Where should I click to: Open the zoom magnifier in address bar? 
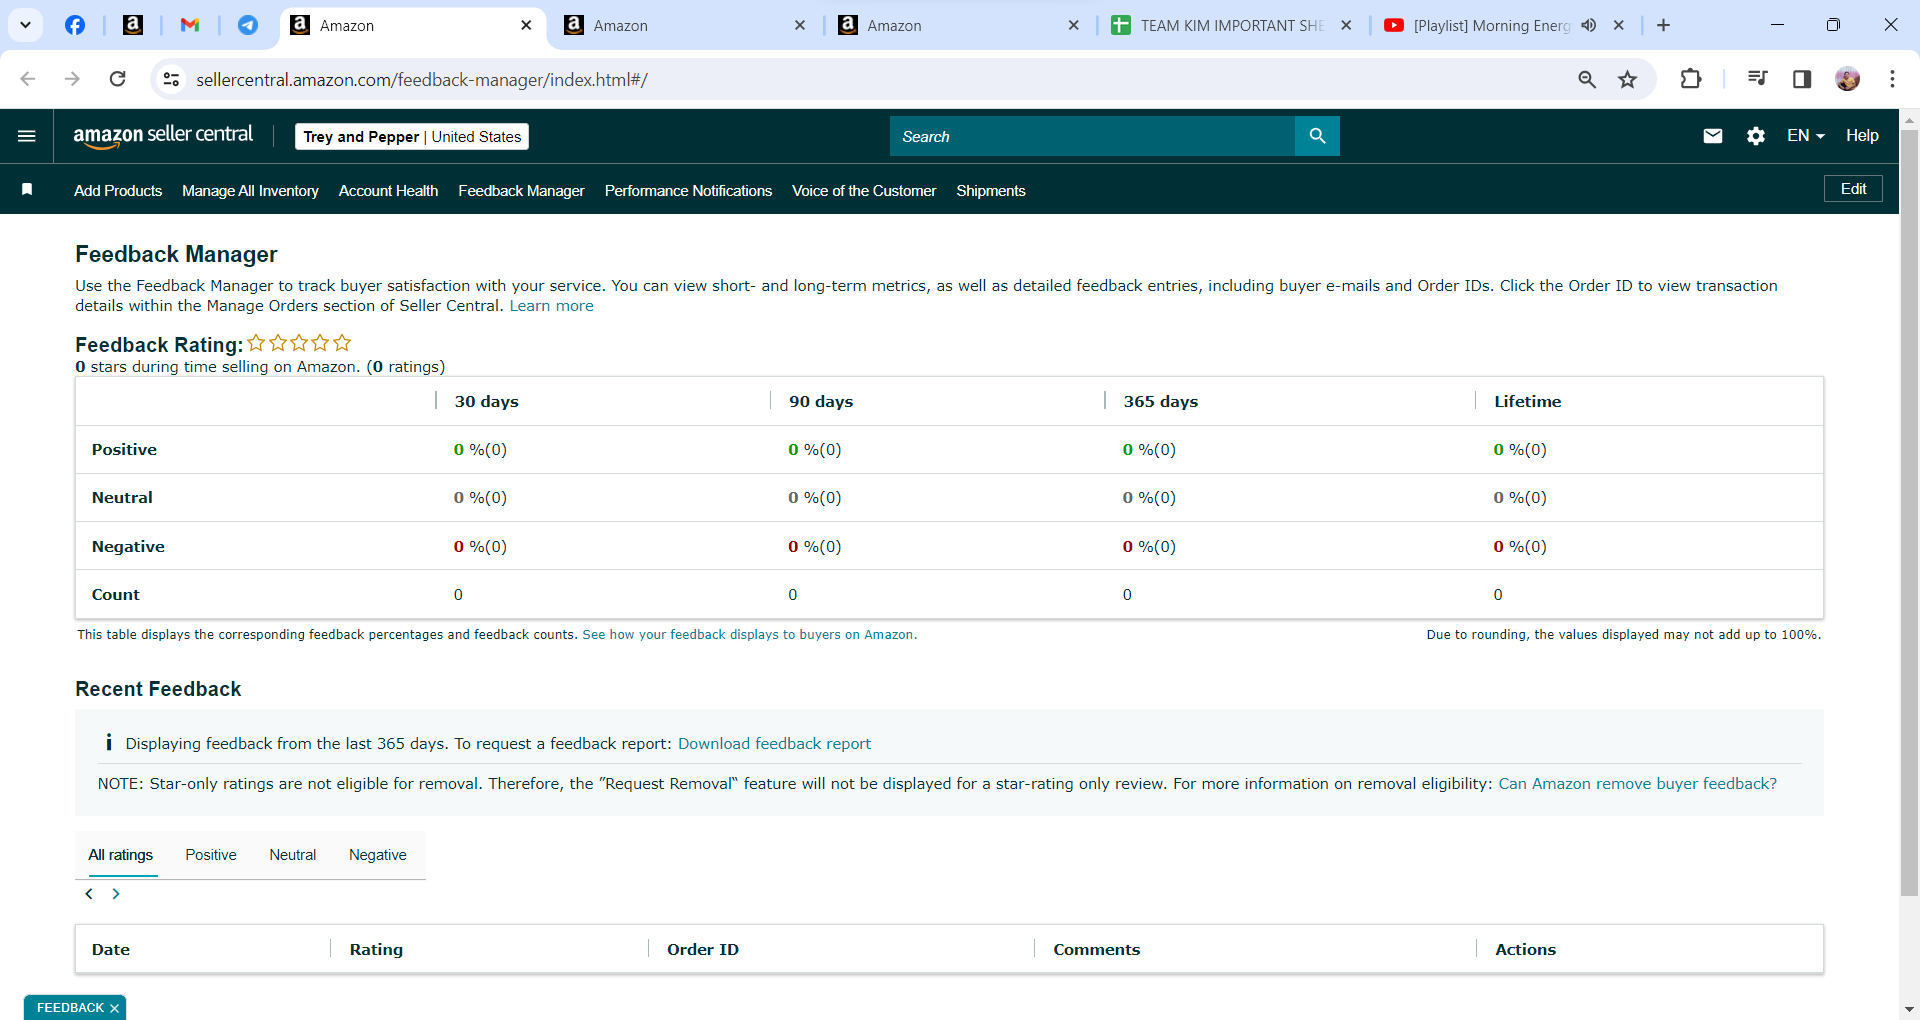point(1587,79)
